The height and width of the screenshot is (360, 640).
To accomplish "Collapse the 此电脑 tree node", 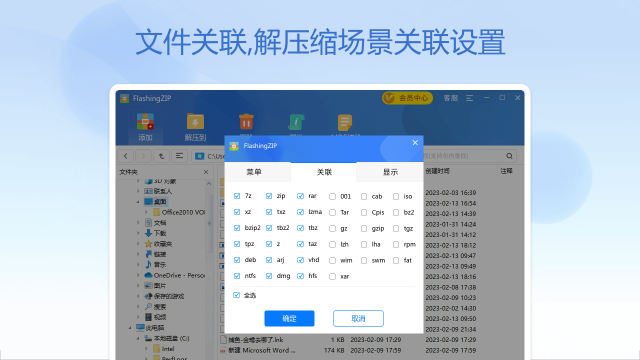I will [x=130, y=328].
